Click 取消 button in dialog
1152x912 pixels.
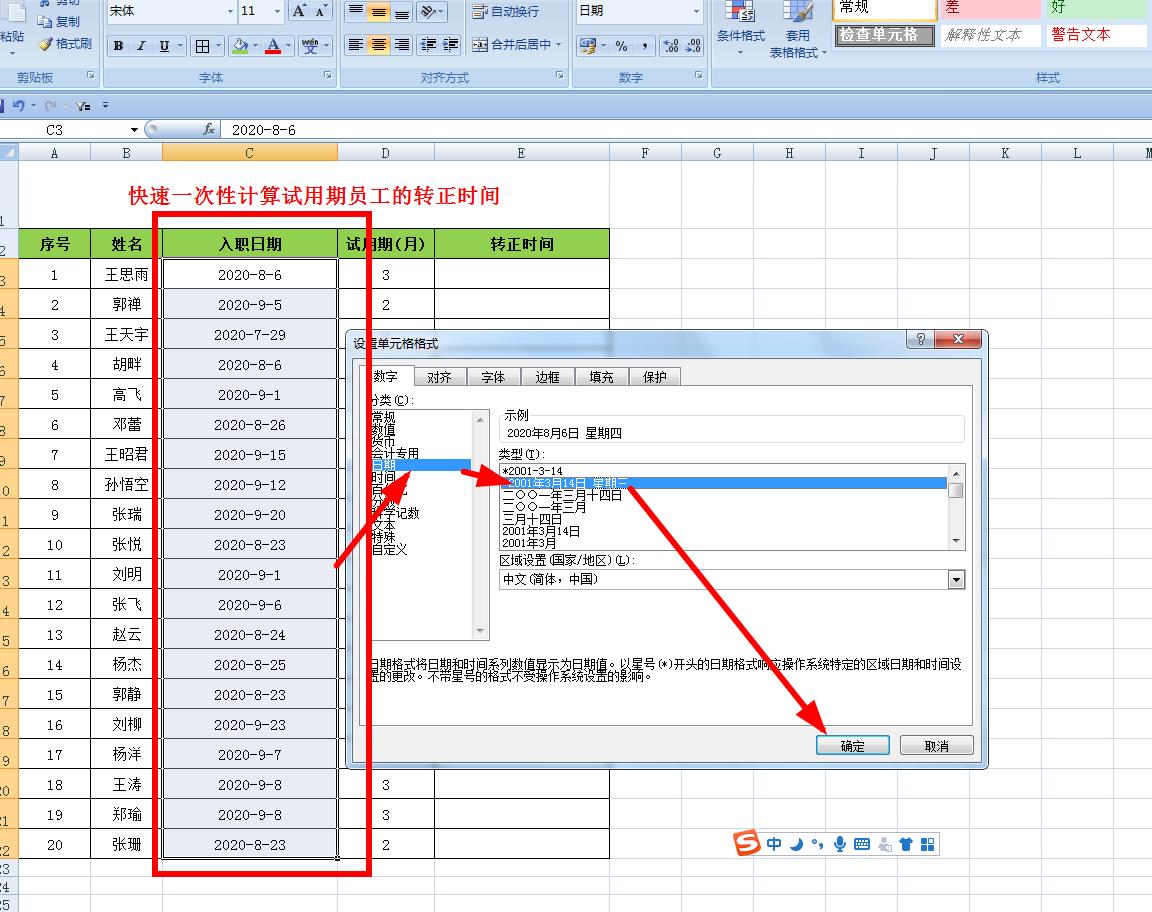(x=936, y=746)
